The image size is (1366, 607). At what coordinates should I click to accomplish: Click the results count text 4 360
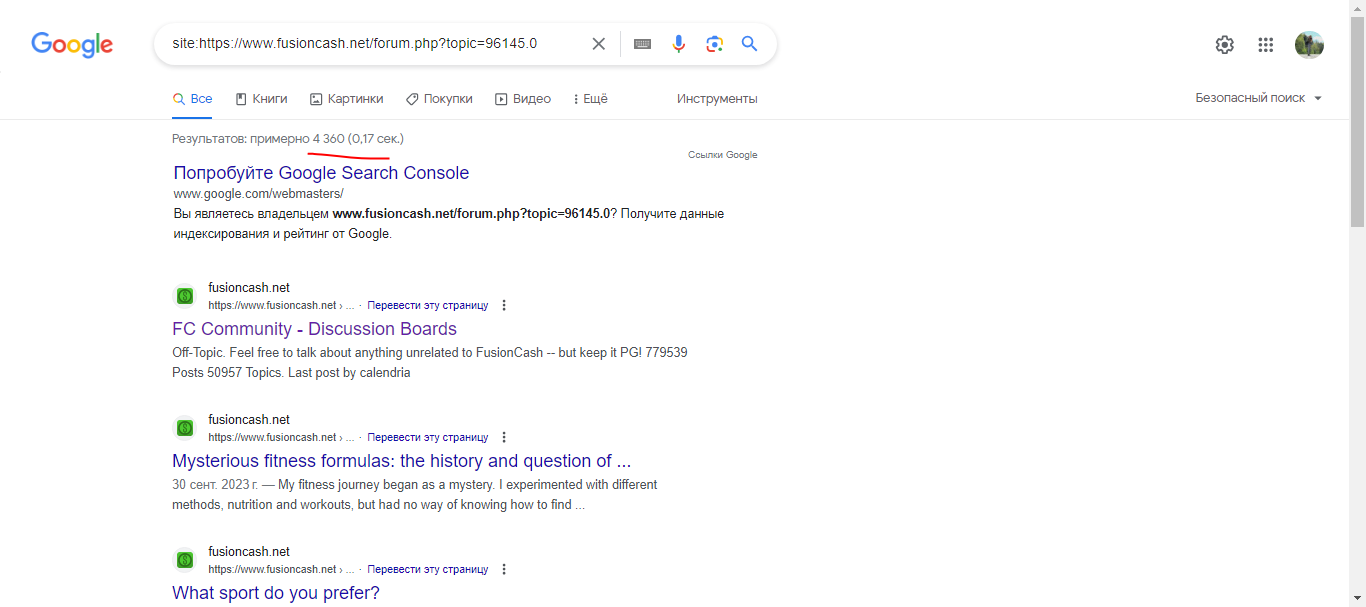(328, 138)
